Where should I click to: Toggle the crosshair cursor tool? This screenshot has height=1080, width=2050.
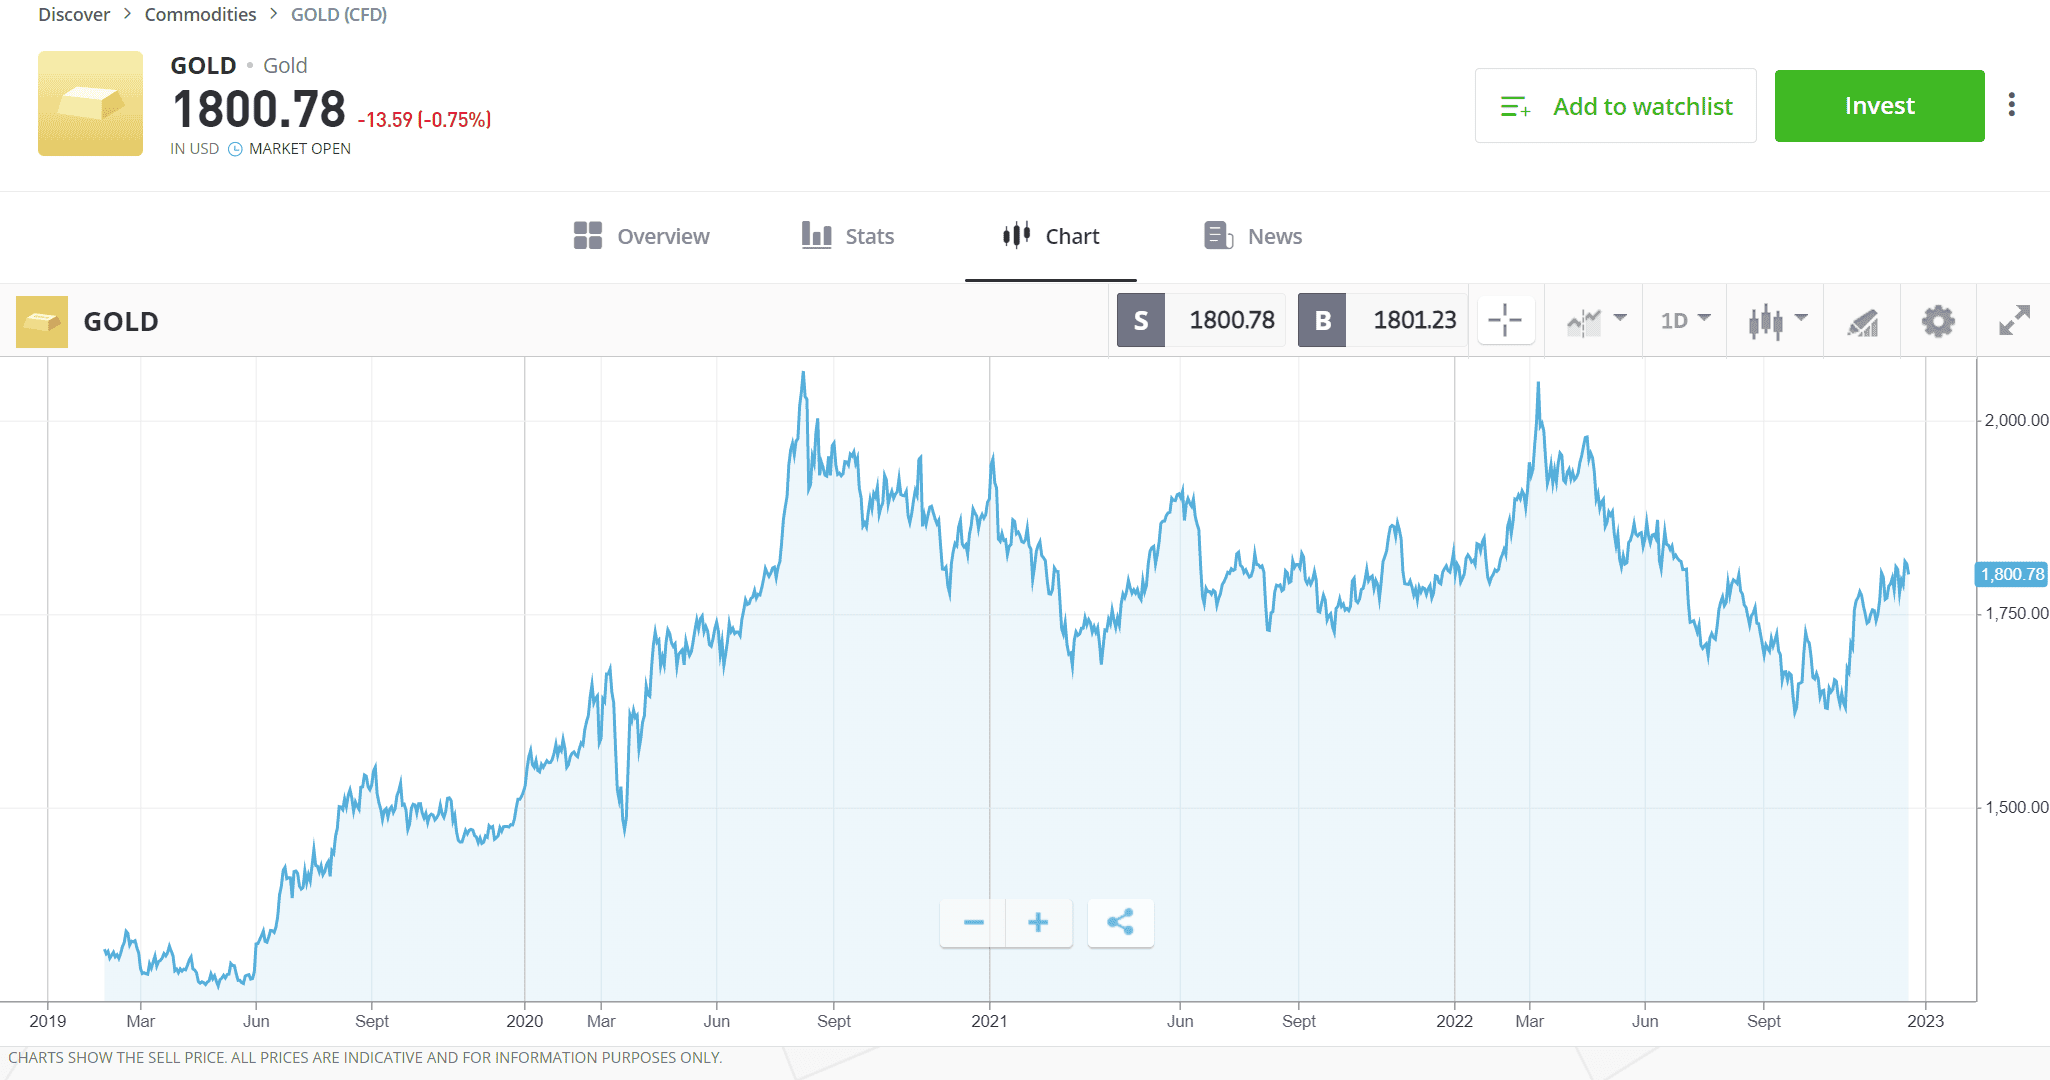1505,321
